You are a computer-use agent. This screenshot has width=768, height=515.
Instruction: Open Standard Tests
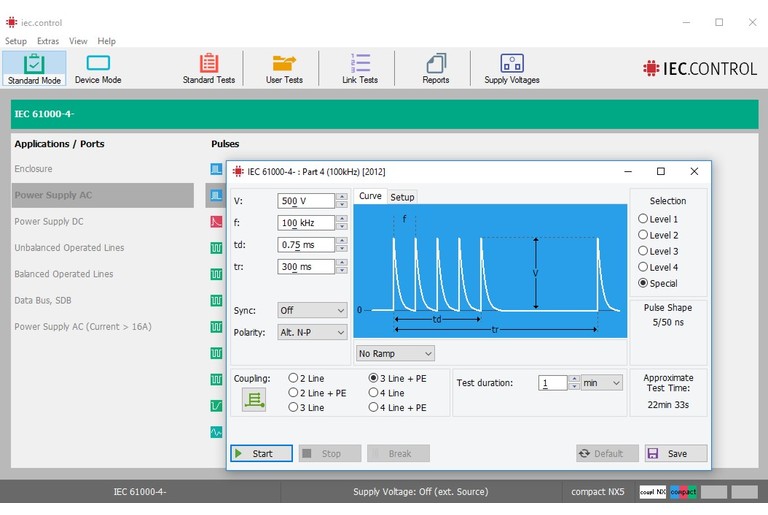coord(208,68)
